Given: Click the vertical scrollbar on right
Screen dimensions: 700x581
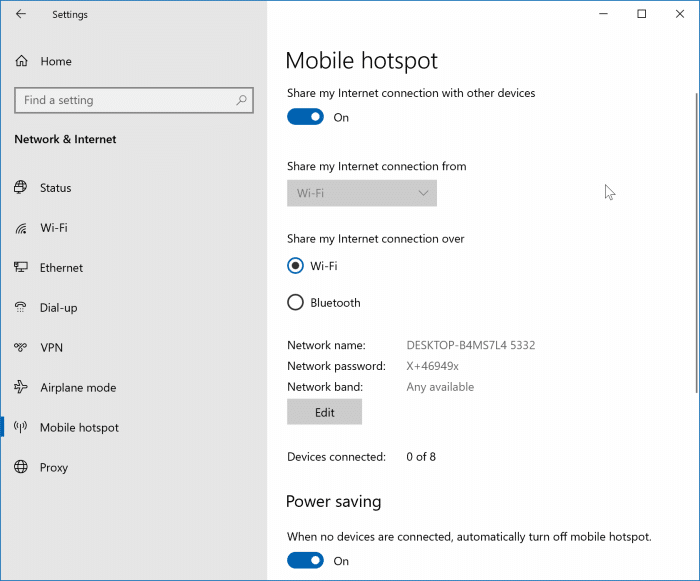Looking at the screenshot, I should coord(696,243).
